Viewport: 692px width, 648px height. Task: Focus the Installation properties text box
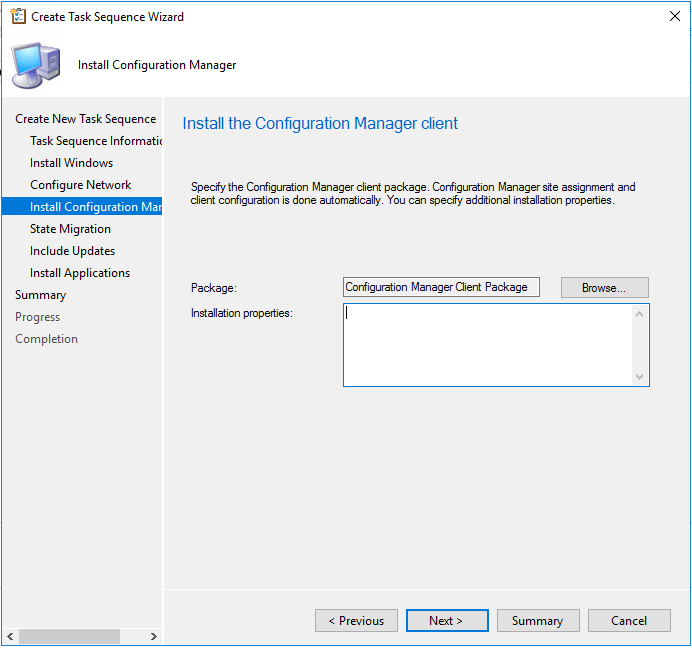point(488,345)
